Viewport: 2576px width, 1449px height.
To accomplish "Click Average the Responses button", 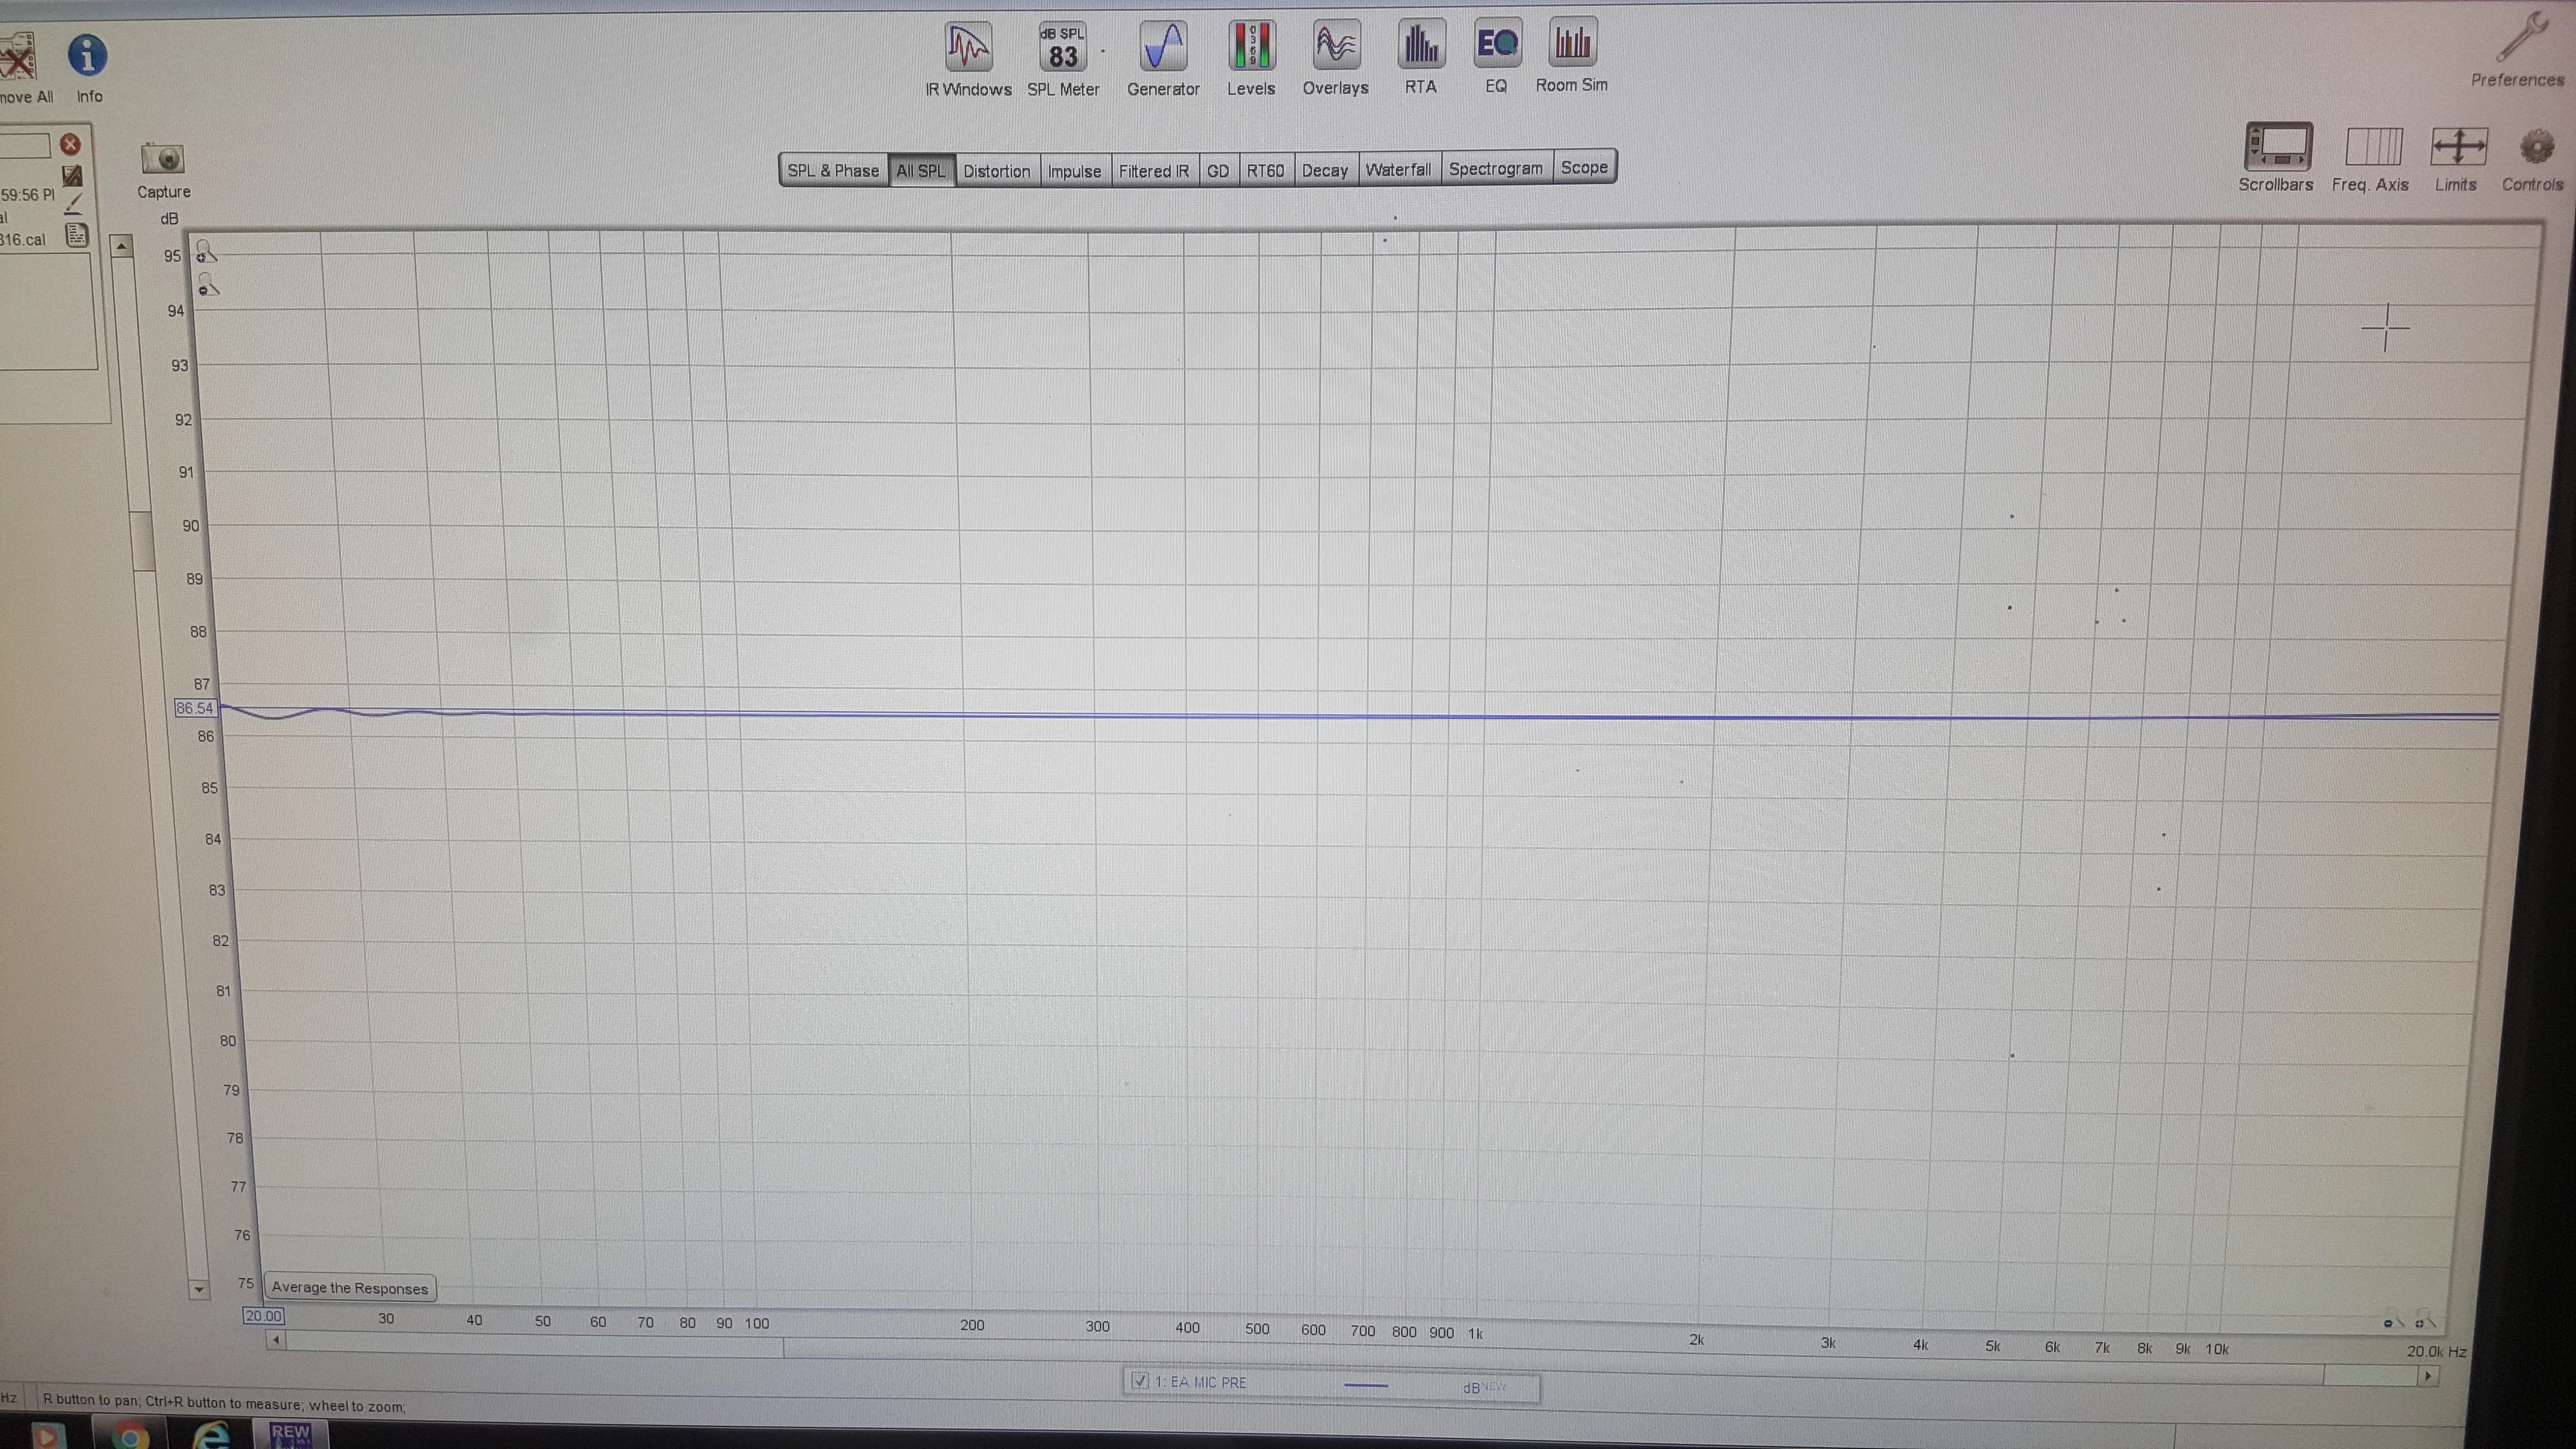I will (x=350, y=1288).
